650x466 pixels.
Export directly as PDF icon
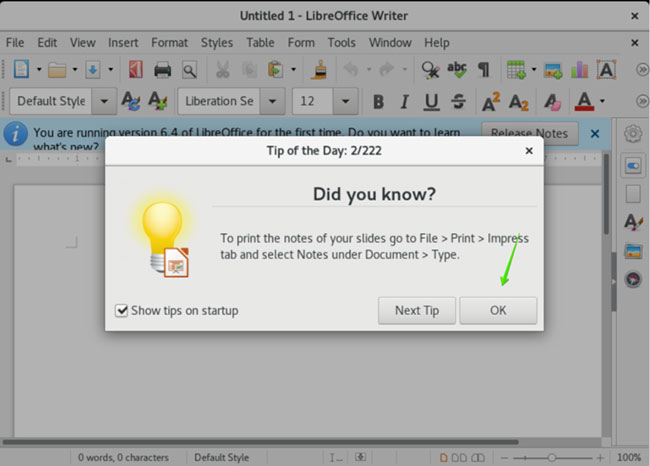pos(136,70)
